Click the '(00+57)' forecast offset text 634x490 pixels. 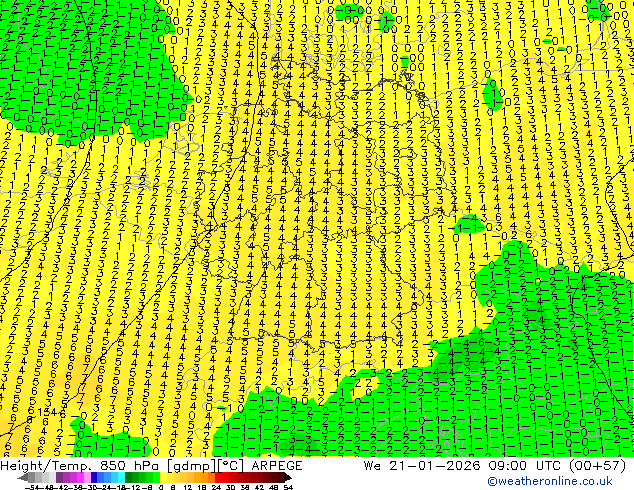[x=598, y=466]
